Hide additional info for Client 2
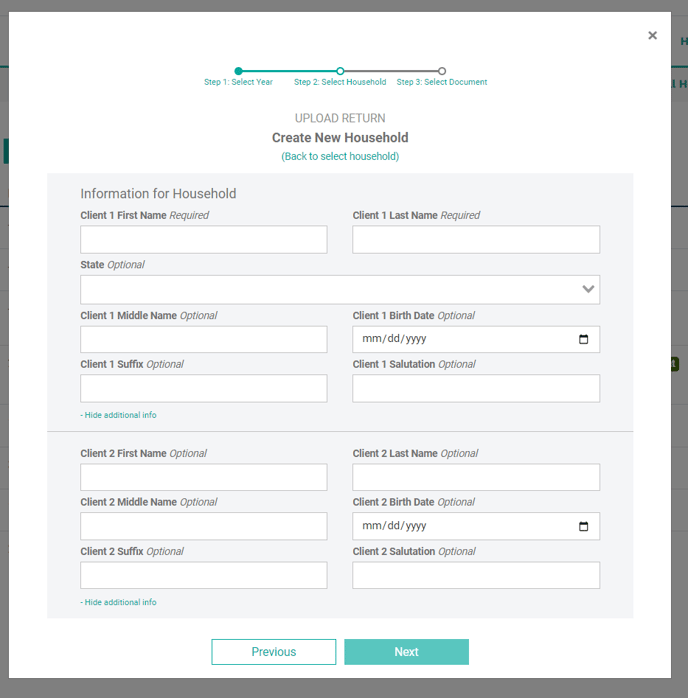 pyautogui.click(x=119, y=602)
